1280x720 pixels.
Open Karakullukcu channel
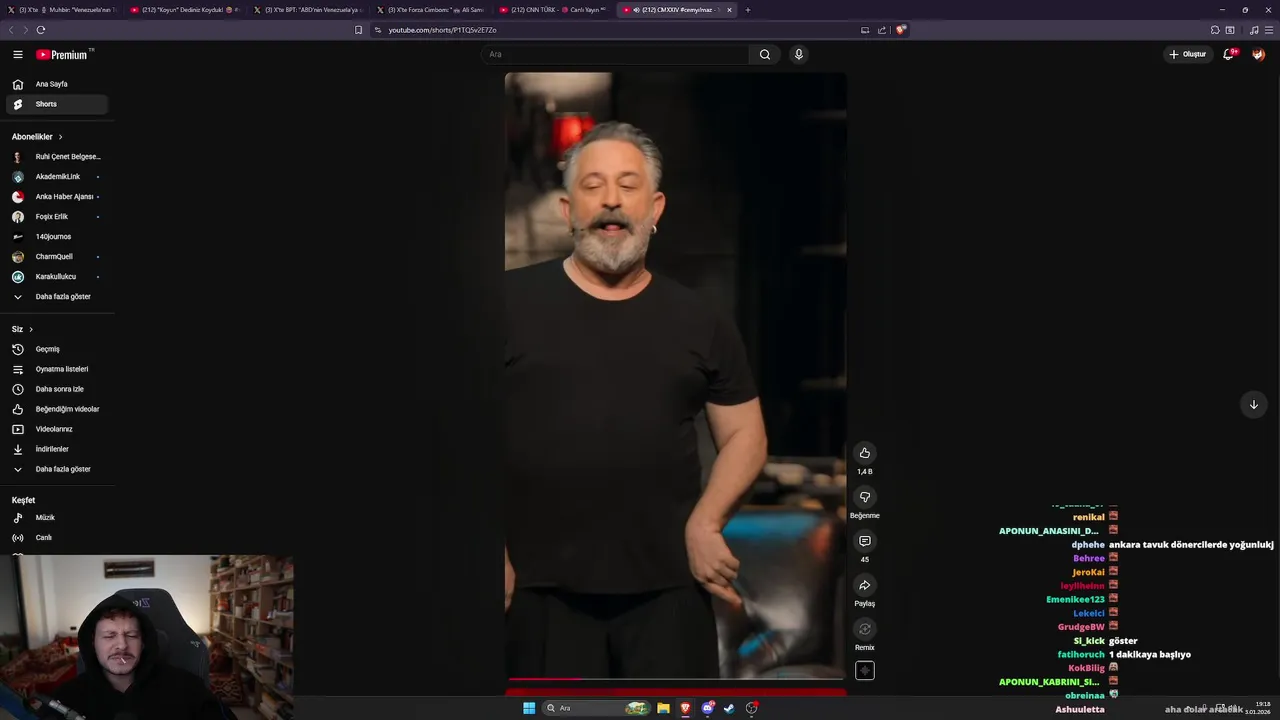[x=57, y=277]
